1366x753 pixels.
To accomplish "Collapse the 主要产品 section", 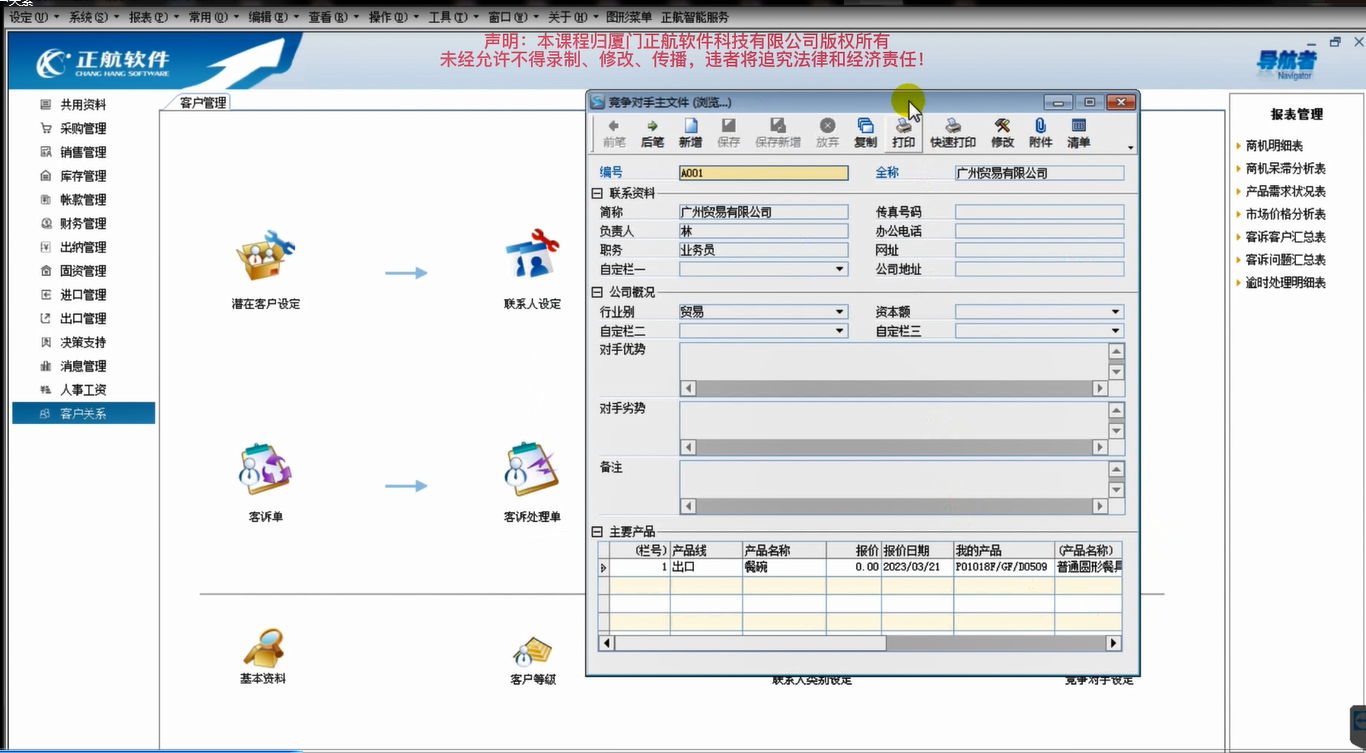I will [x=597, y=532].
